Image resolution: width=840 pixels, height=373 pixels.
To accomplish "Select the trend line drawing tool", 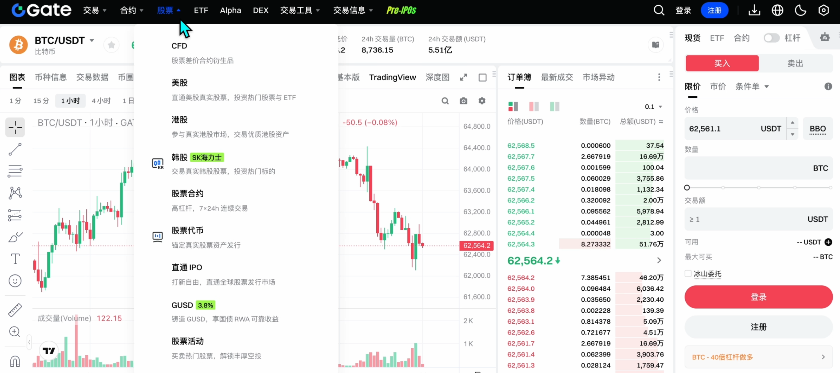I will point(16,150).
